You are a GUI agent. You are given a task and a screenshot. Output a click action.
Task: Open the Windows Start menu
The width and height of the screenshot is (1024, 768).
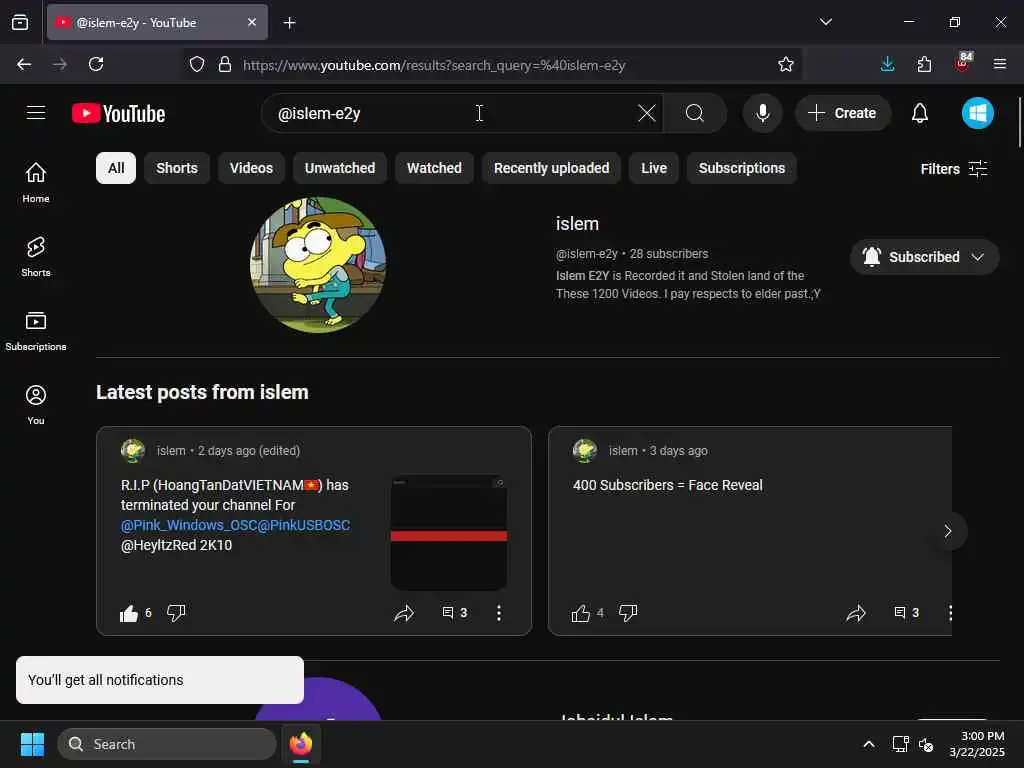coord(32,744)
